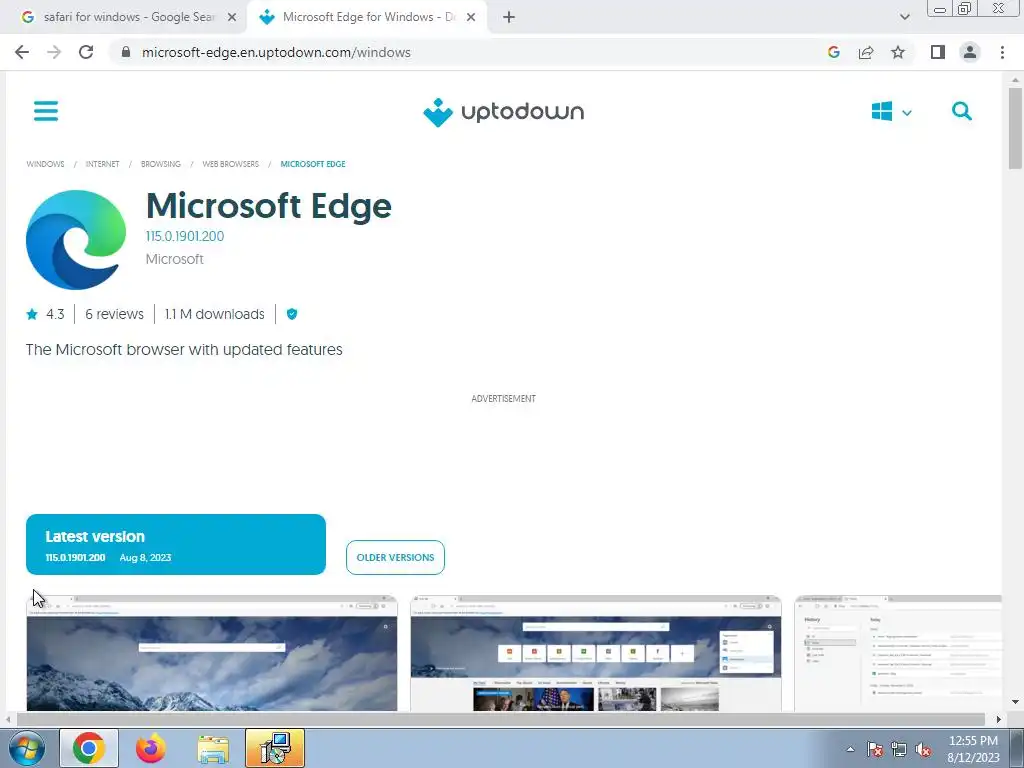Click the verified shield badge icon
The width and height of the screenshot is (1024, 768).
click(x=292, y=314)
